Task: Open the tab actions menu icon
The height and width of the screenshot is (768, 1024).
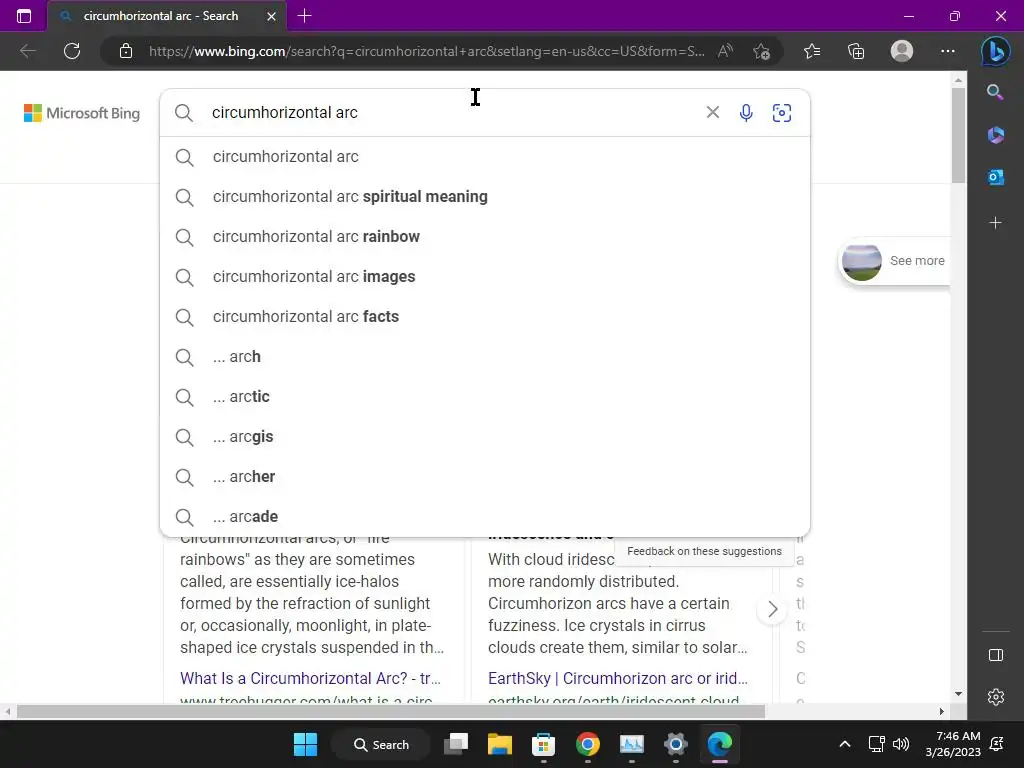Action: pos(24,16)
